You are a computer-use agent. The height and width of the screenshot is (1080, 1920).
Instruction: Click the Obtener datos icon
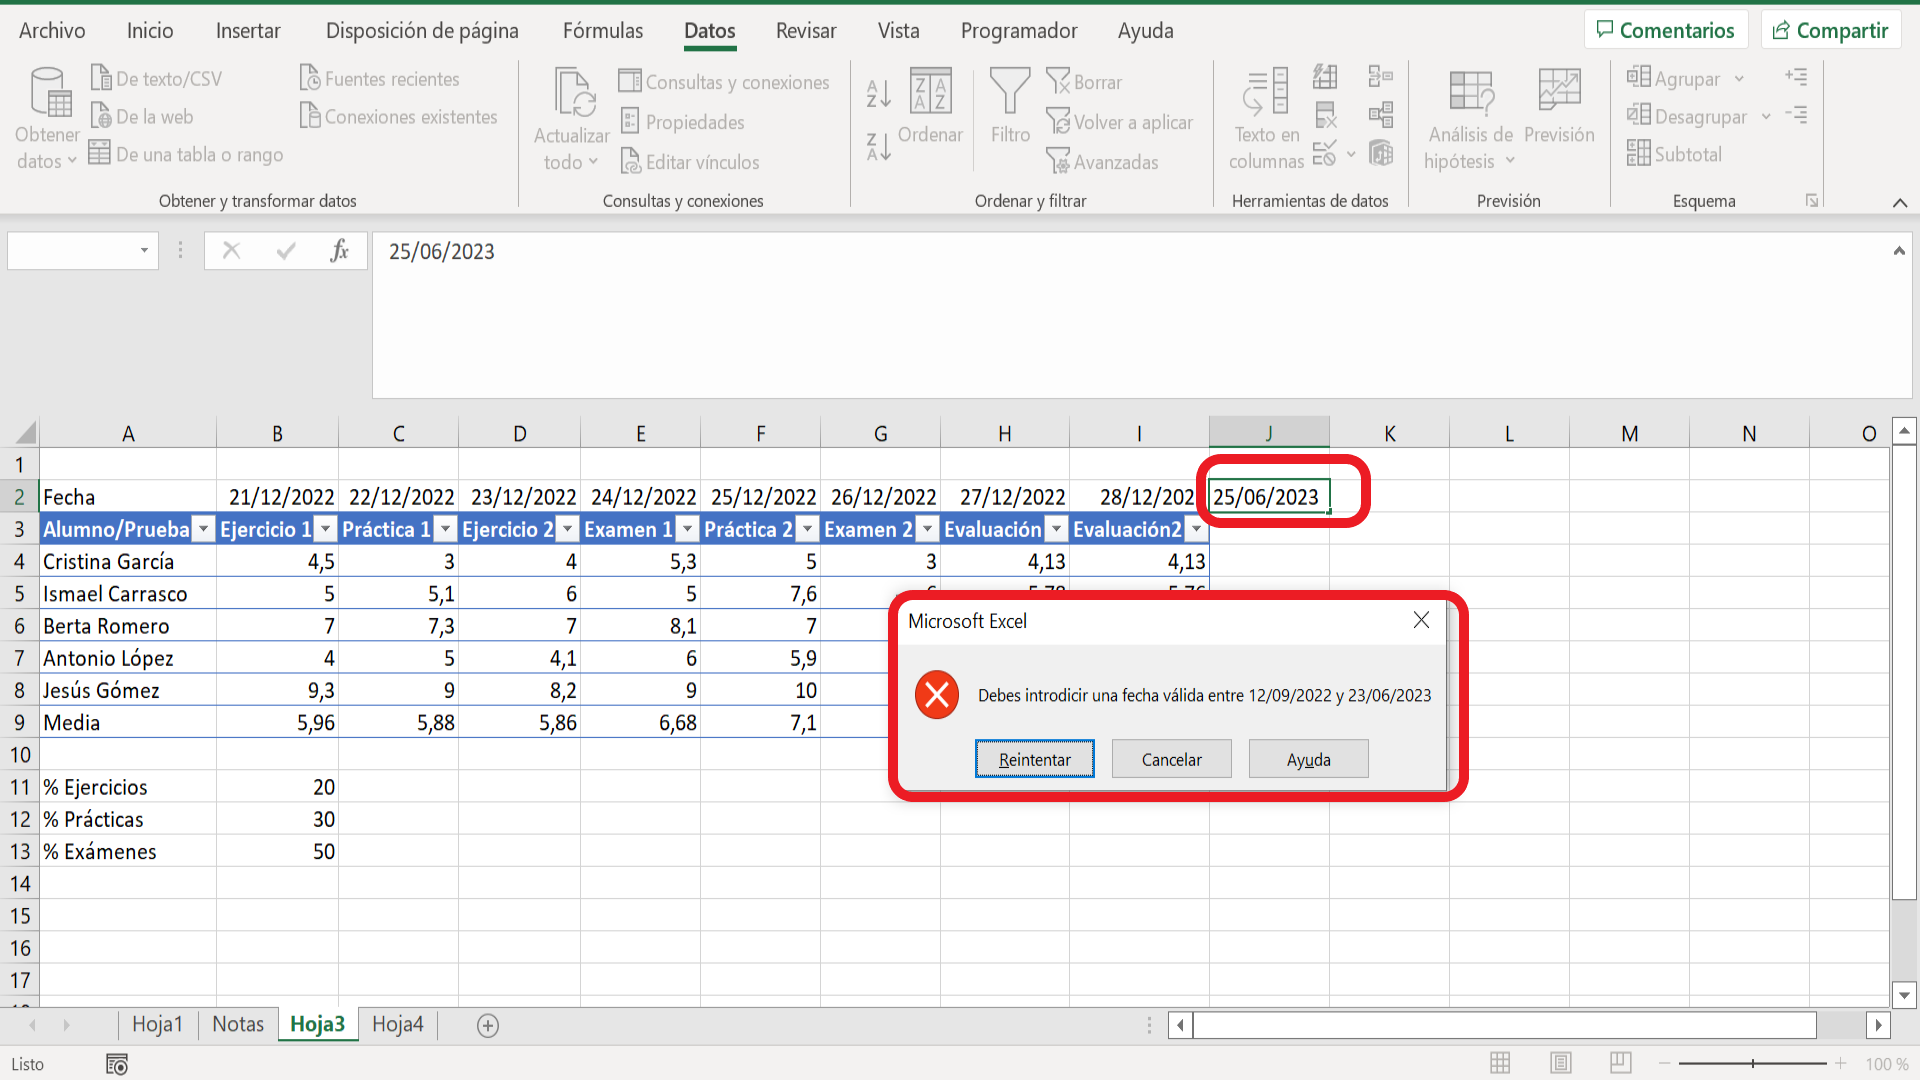click(x=49, y=92)
